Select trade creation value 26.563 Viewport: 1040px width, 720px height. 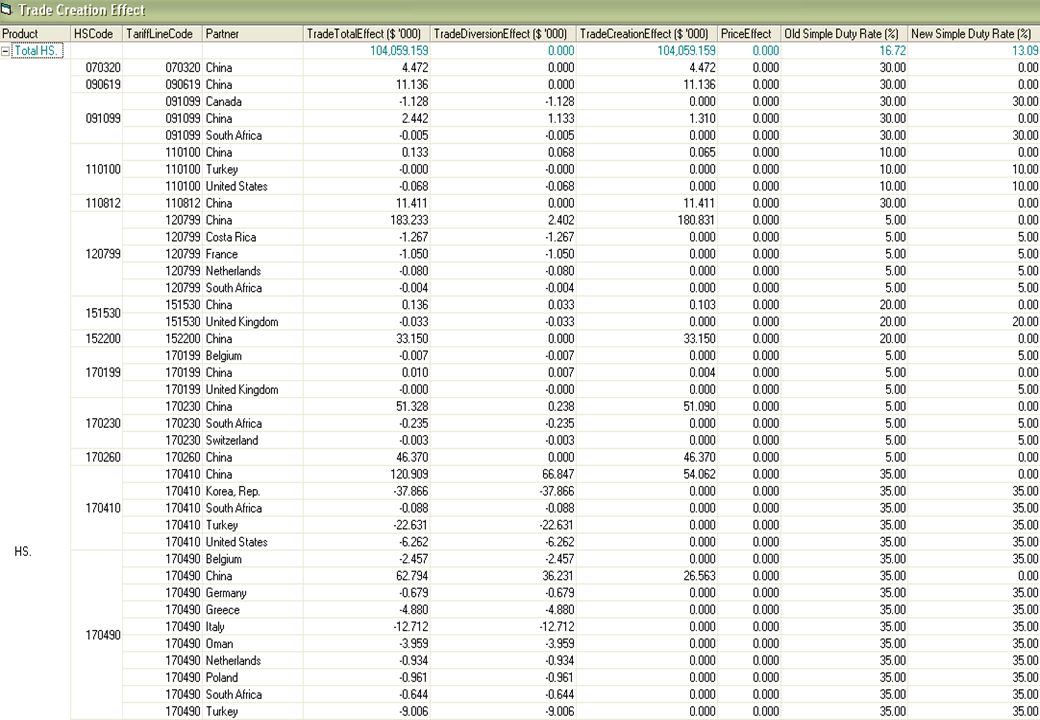(698, 575)
